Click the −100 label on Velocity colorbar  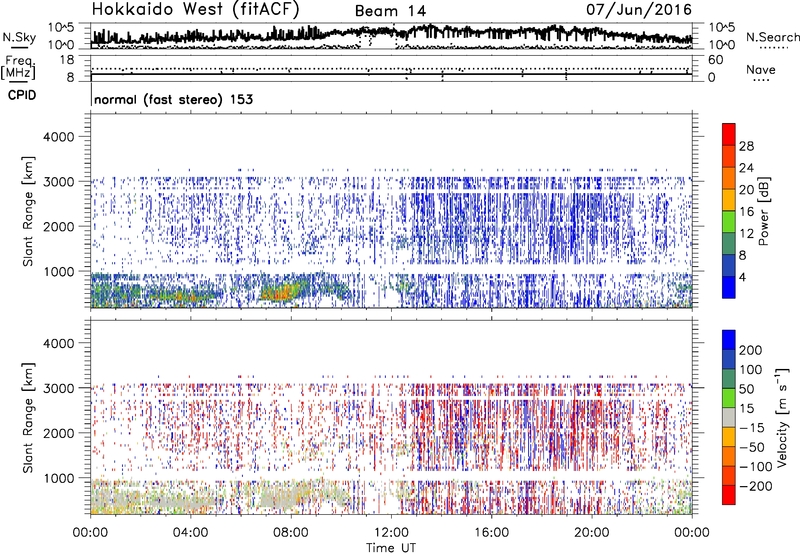[755, 467]
